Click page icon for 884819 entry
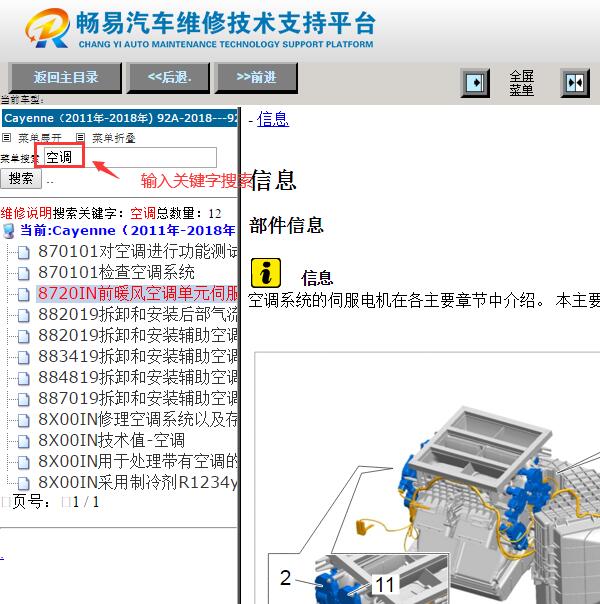 [23, 378]
